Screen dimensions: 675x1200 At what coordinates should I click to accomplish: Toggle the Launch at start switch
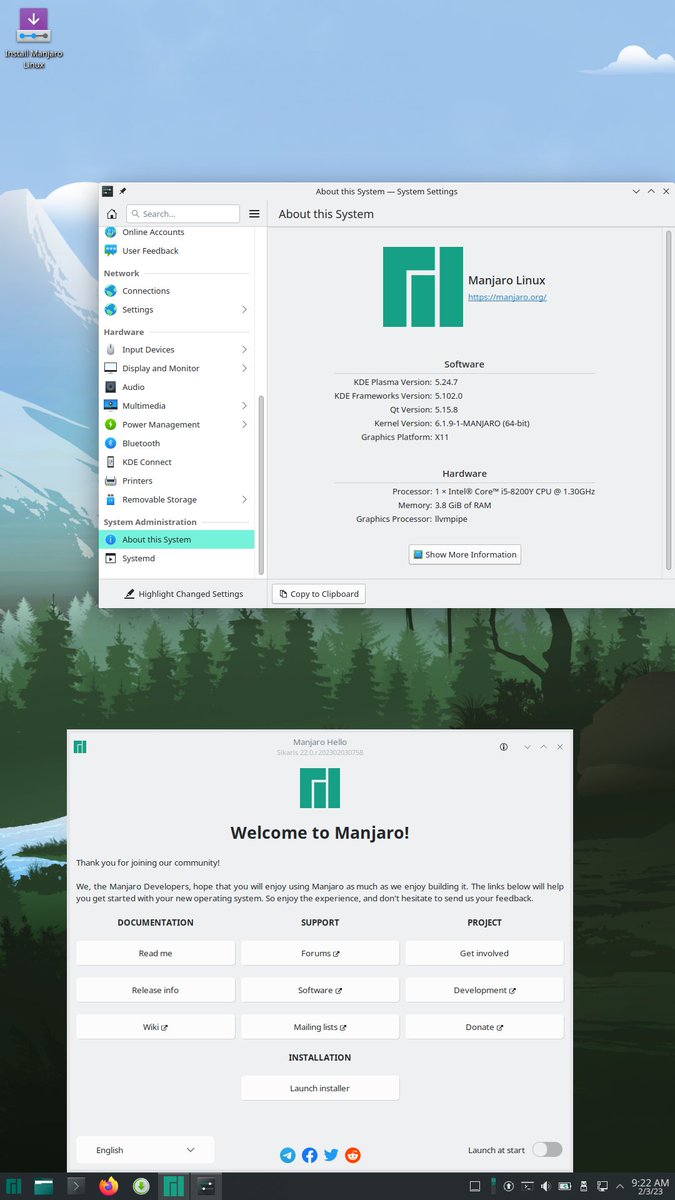pyautogui.click(x=547, y=1150)
